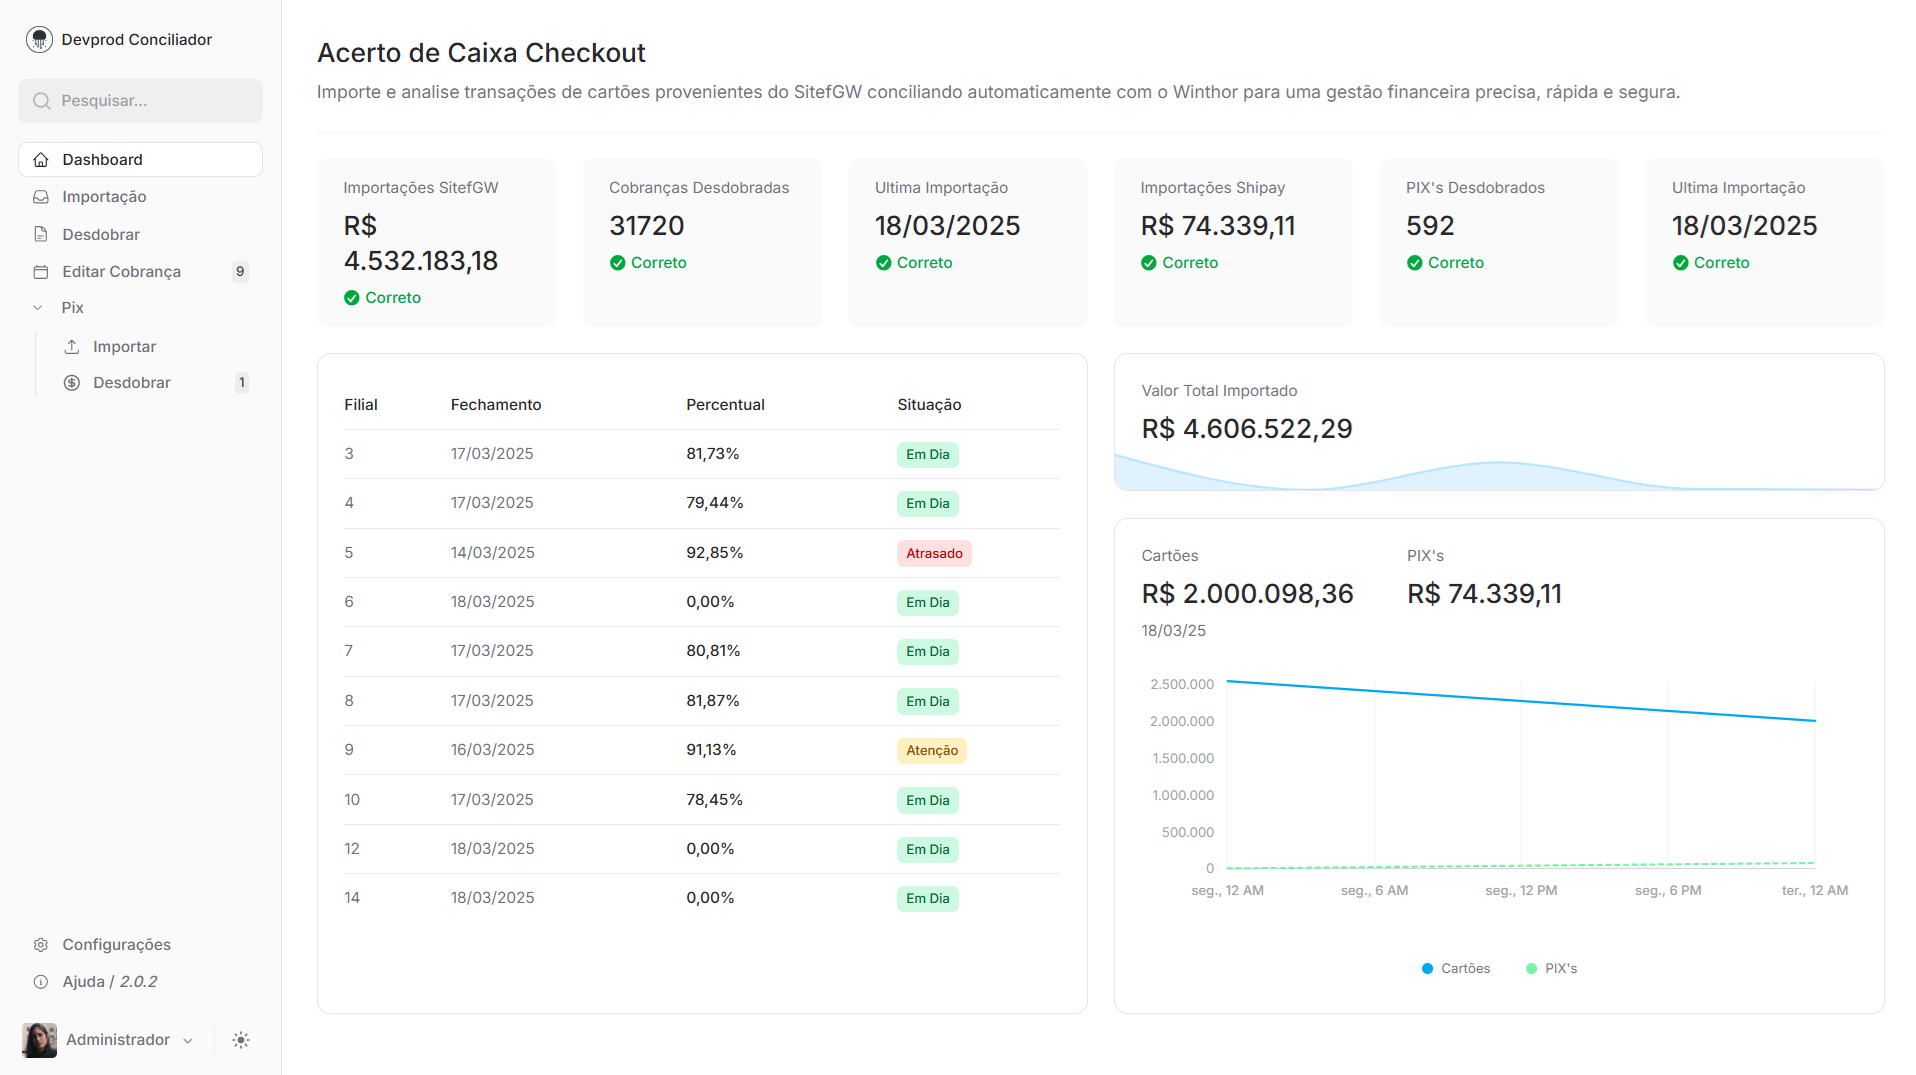Open Editar Cobrança using the calendar icon
Screen dimensions: 1916x1075
point(41,271)
